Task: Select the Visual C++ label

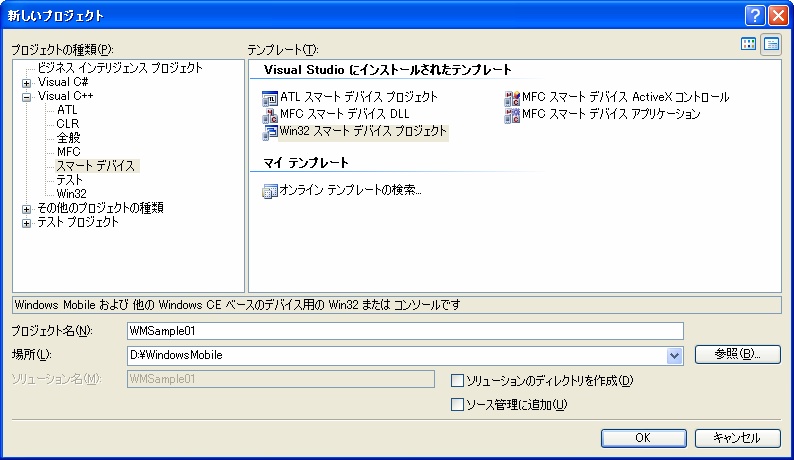Action: tap(65, 96)
